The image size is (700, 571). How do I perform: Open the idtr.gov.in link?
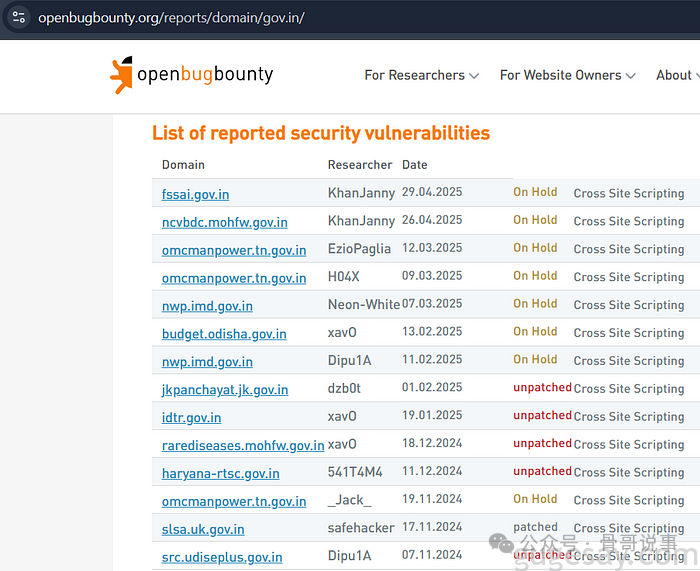click(x=192, y=417)
